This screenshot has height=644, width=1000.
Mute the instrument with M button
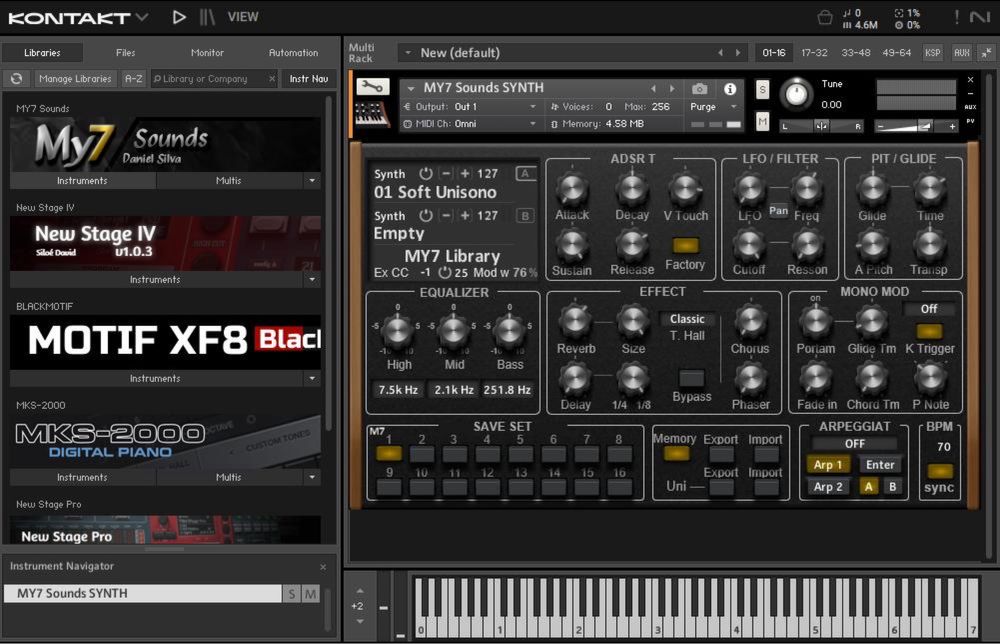(762, 121)
